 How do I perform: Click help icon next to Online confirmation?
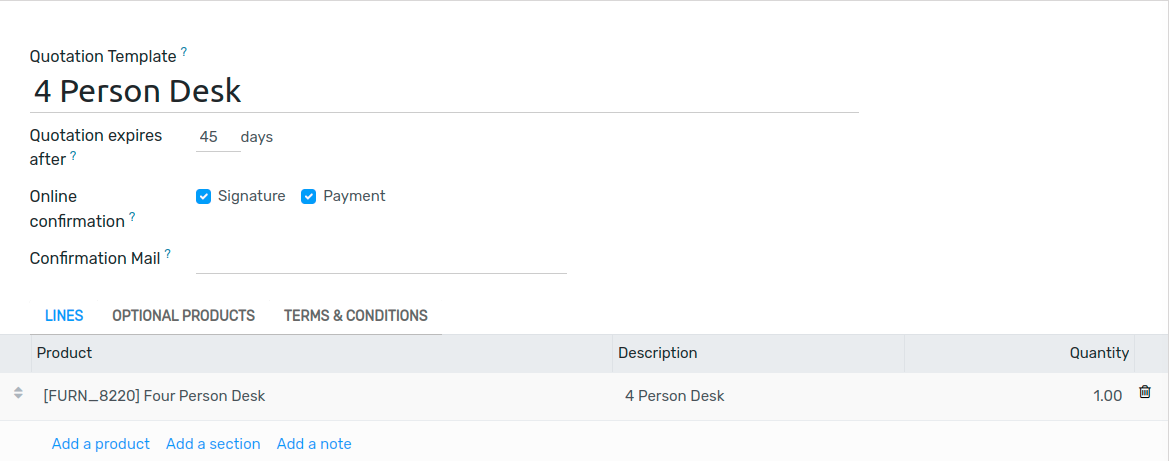pos(132,216)
